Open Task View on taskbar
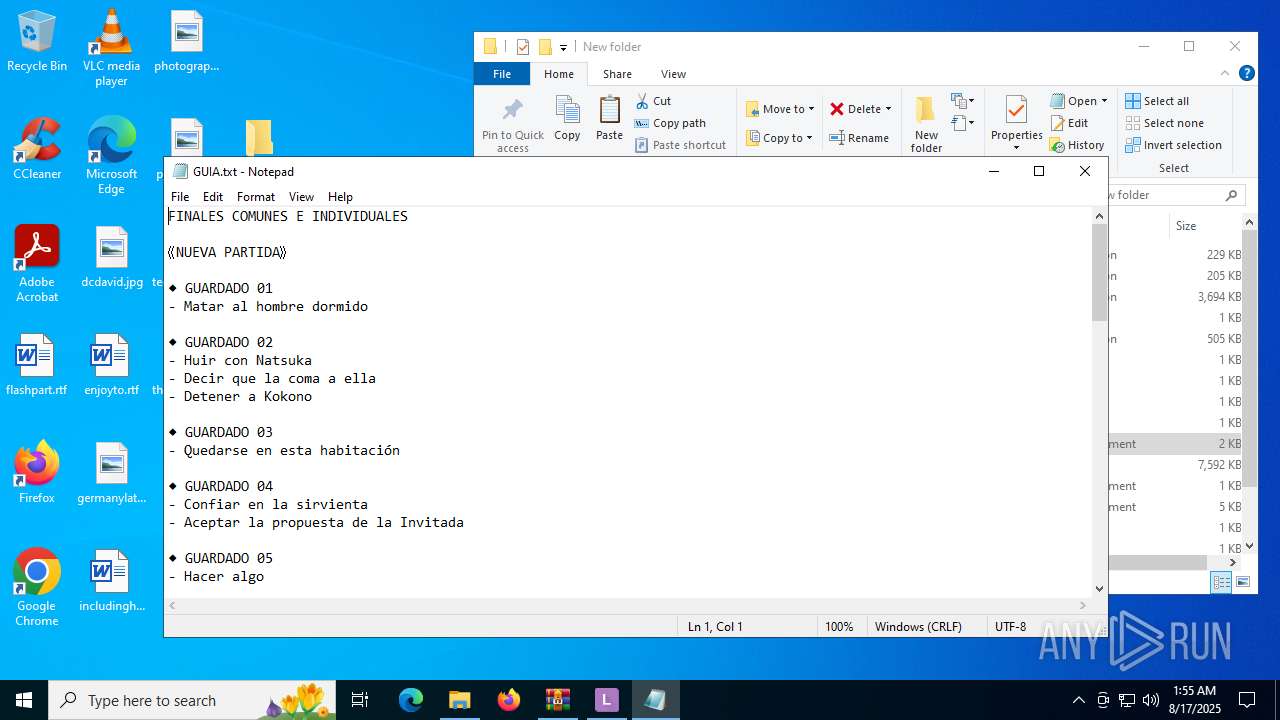This screenshot has height=720, width=1280. pos(361,700)
